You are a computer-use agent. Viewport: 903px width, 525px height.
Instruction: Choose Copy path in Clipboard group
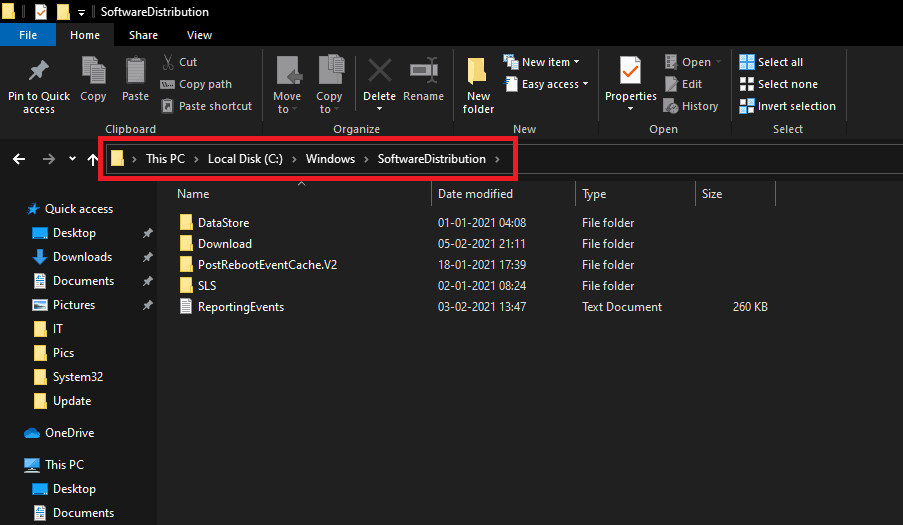point(196,84)
